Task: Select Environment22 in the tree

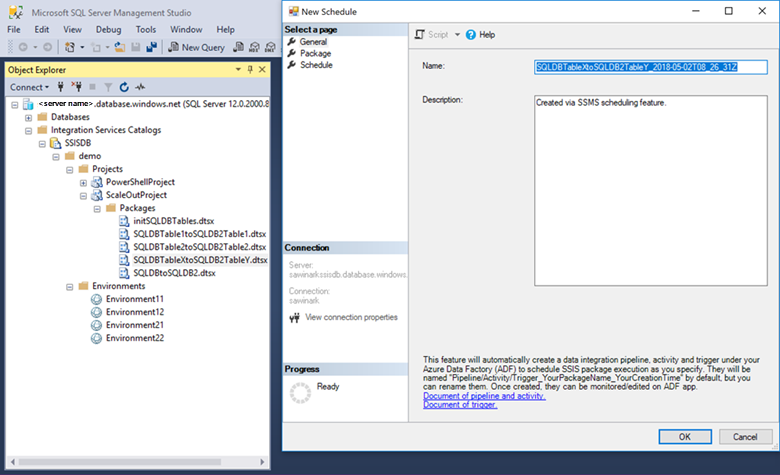Action: 134,338
